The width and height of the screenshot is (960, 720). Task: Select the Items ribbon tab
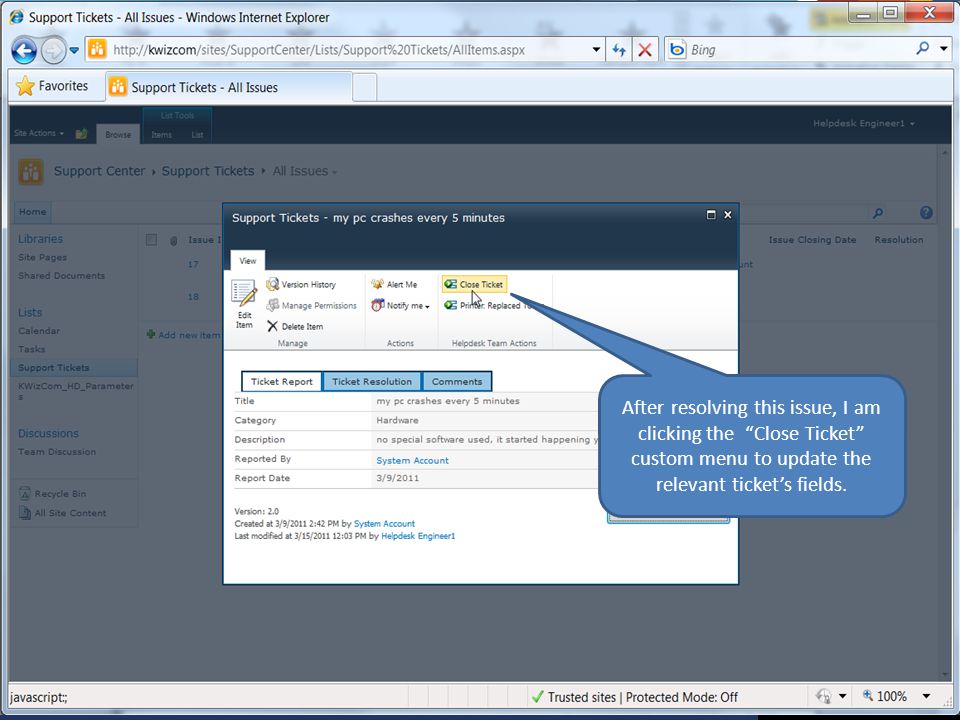tap(162, 135)
